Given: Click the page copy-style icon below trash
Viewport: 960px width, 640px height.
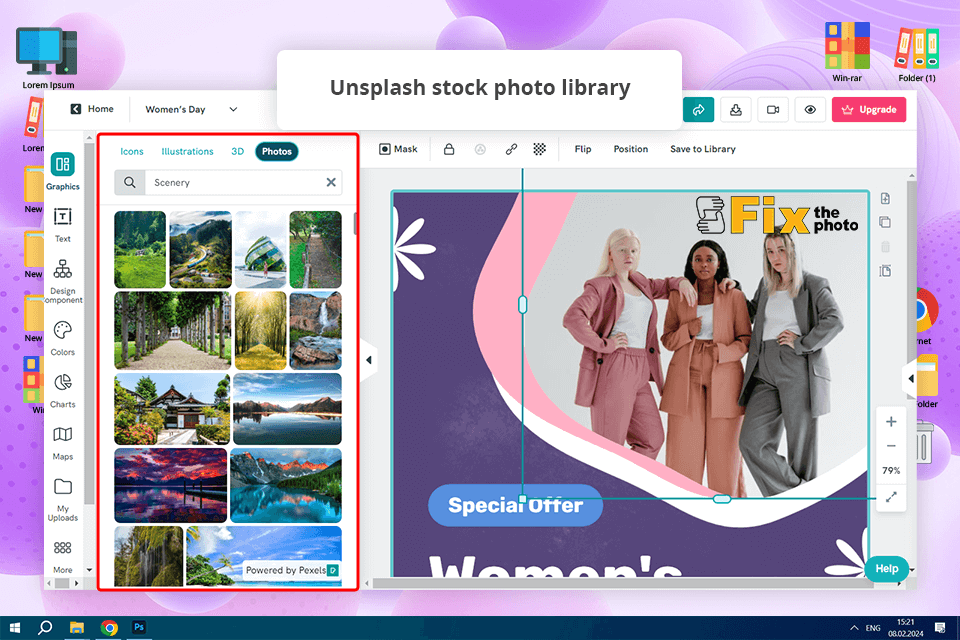Looking at the screenshot, I should pos(885,271).
